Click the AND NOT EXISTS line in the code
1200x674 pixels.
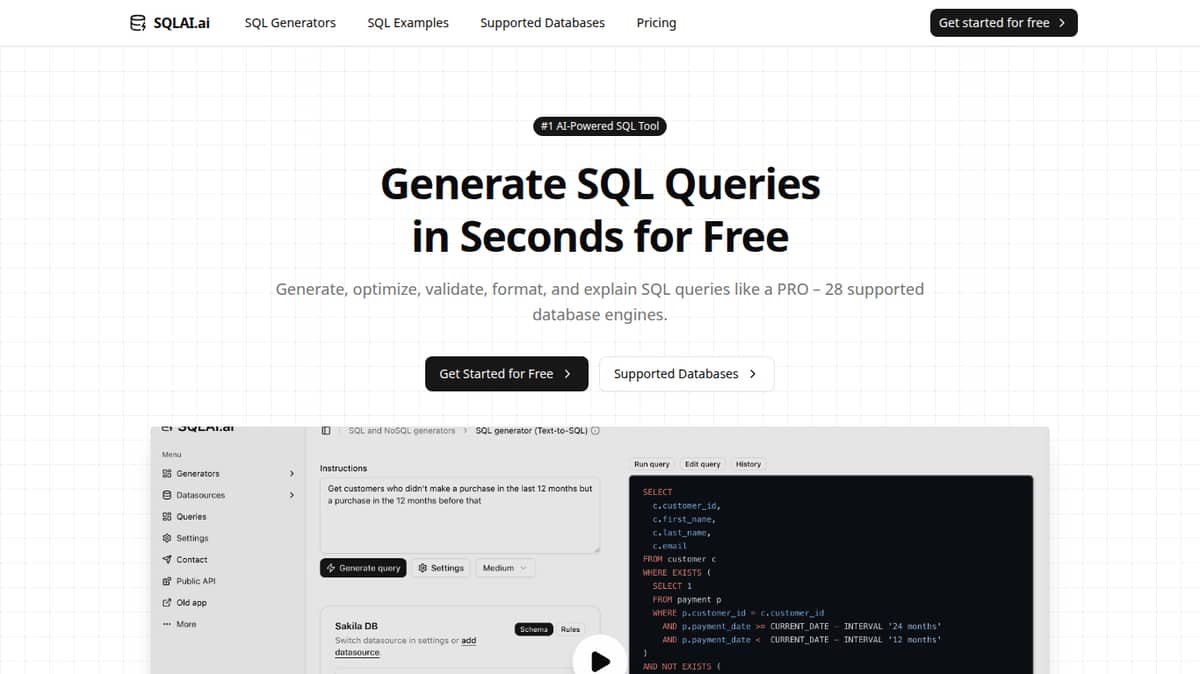pyautogui.click(x=680, y=666)
